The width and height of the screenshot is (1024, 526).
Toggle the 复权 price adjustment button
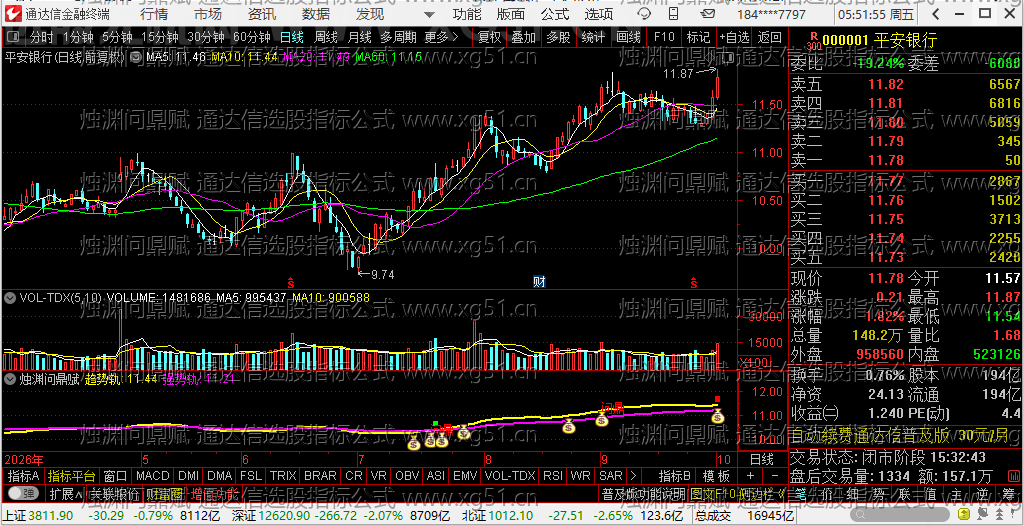coord(490,37)
